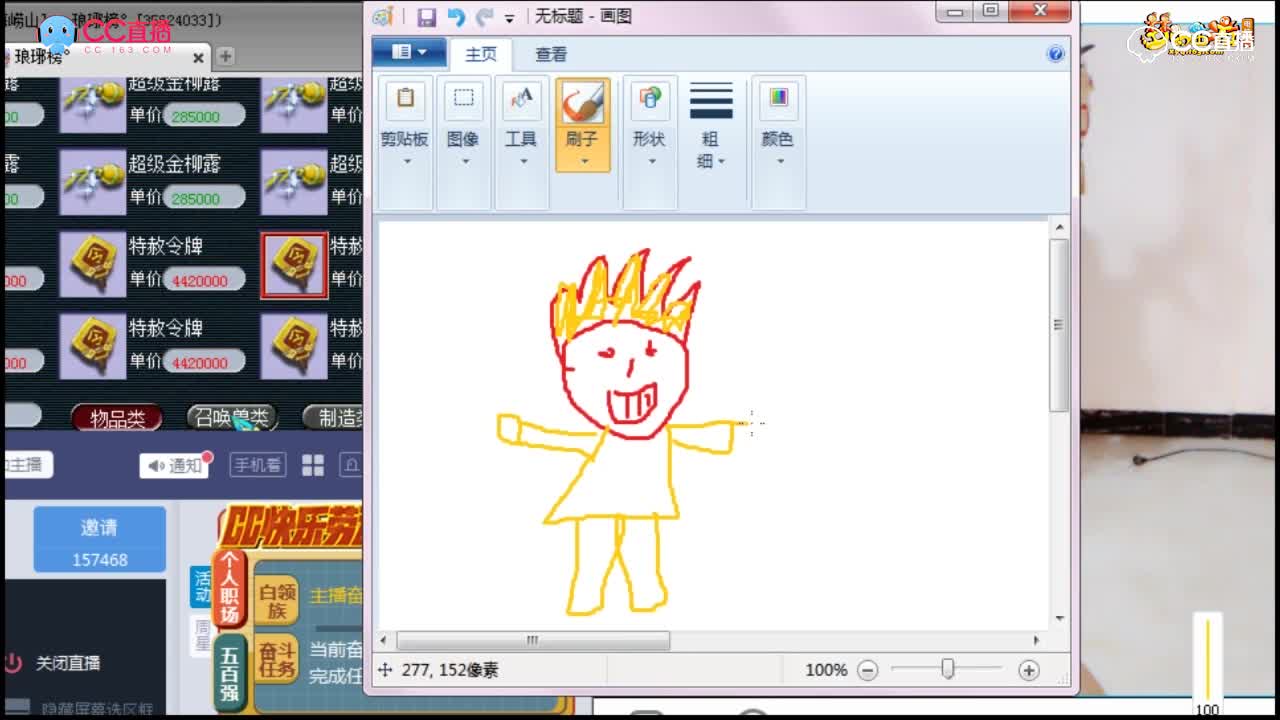Viewport: 1280px width, 720px height.
Task: Expand the Colors dropdown arrow
Action: click(x=780, y=161)
